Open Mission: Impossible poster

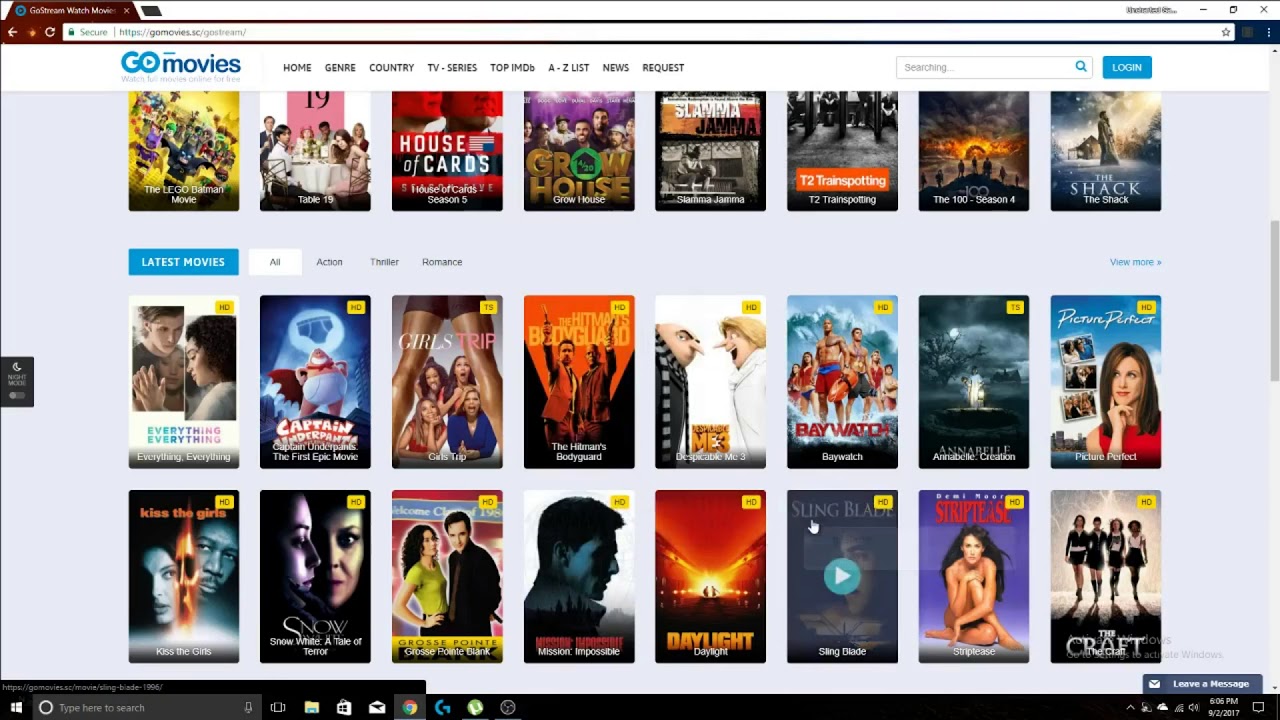pyautogui.click(x=579, y=576)
